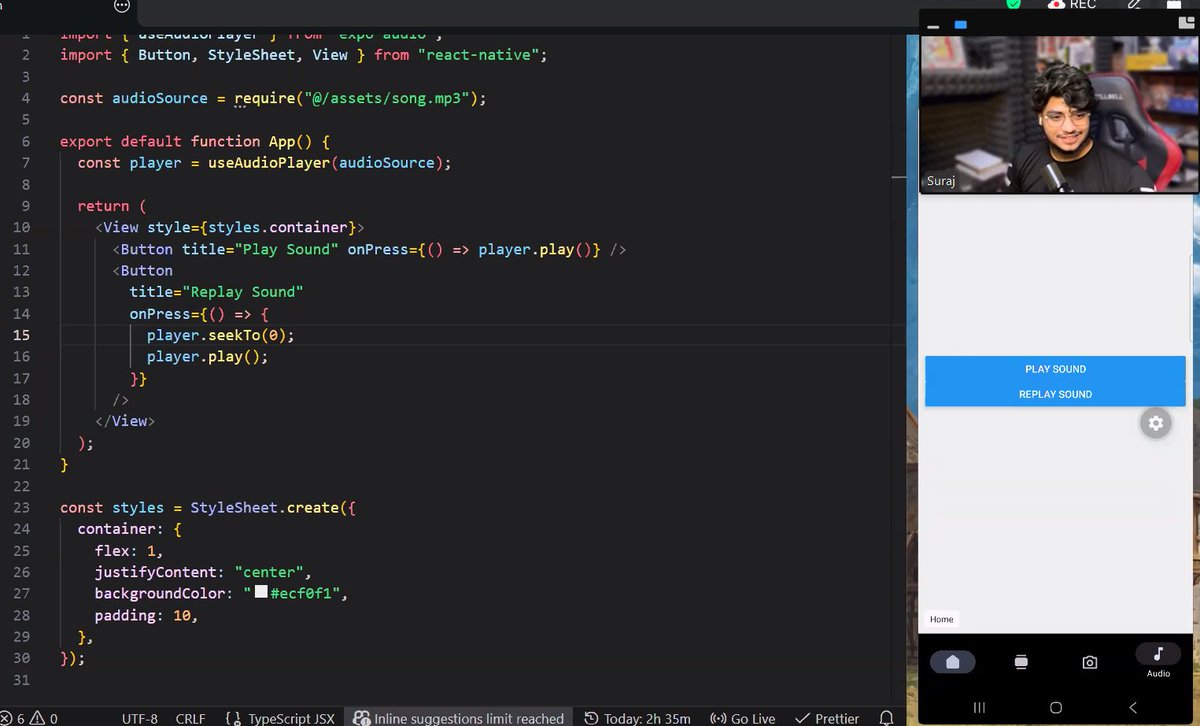
Task: Open the second stacked-cards tab in the phone app
Action: (x=1021, y=662)
